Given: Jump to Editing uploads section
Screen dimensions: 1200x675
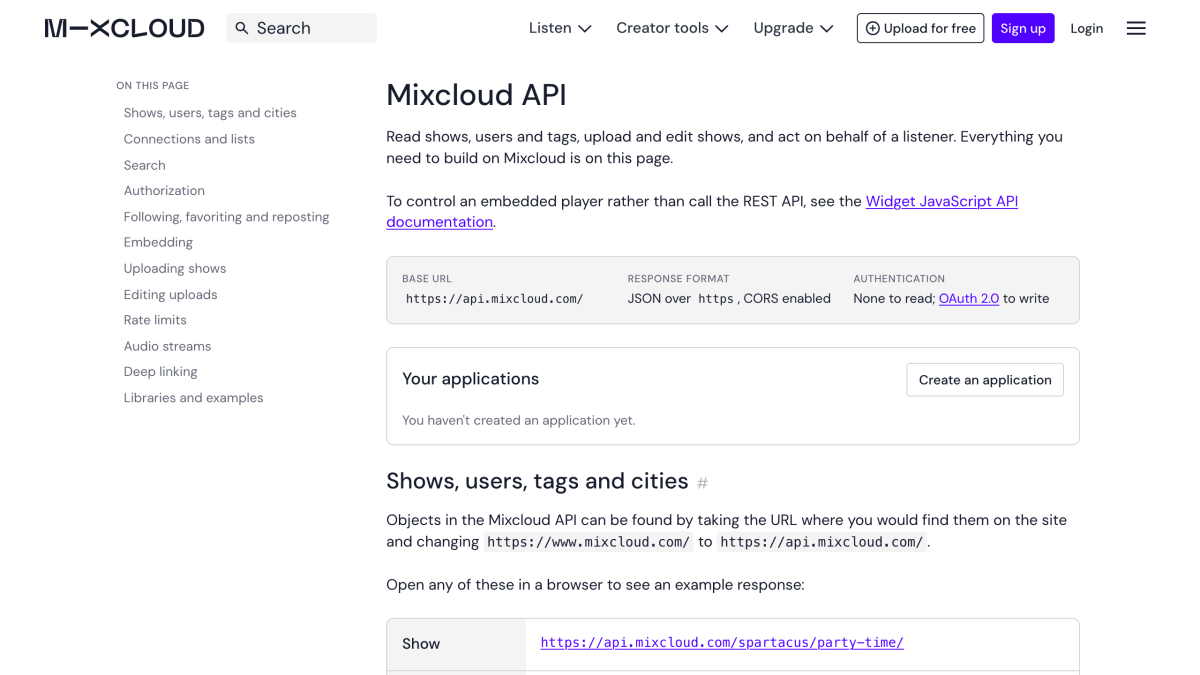Looking at the screenshot, I should tap(170, 294).
